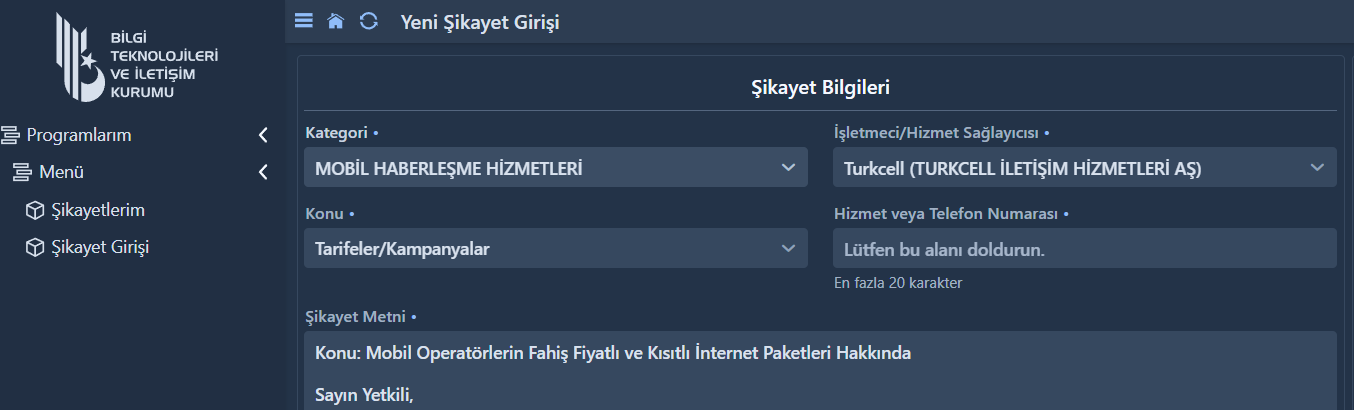Go to home via house icon
The width and height of the screenshot is (1354, 410).
pyautogui.click(x=336, y=20)
